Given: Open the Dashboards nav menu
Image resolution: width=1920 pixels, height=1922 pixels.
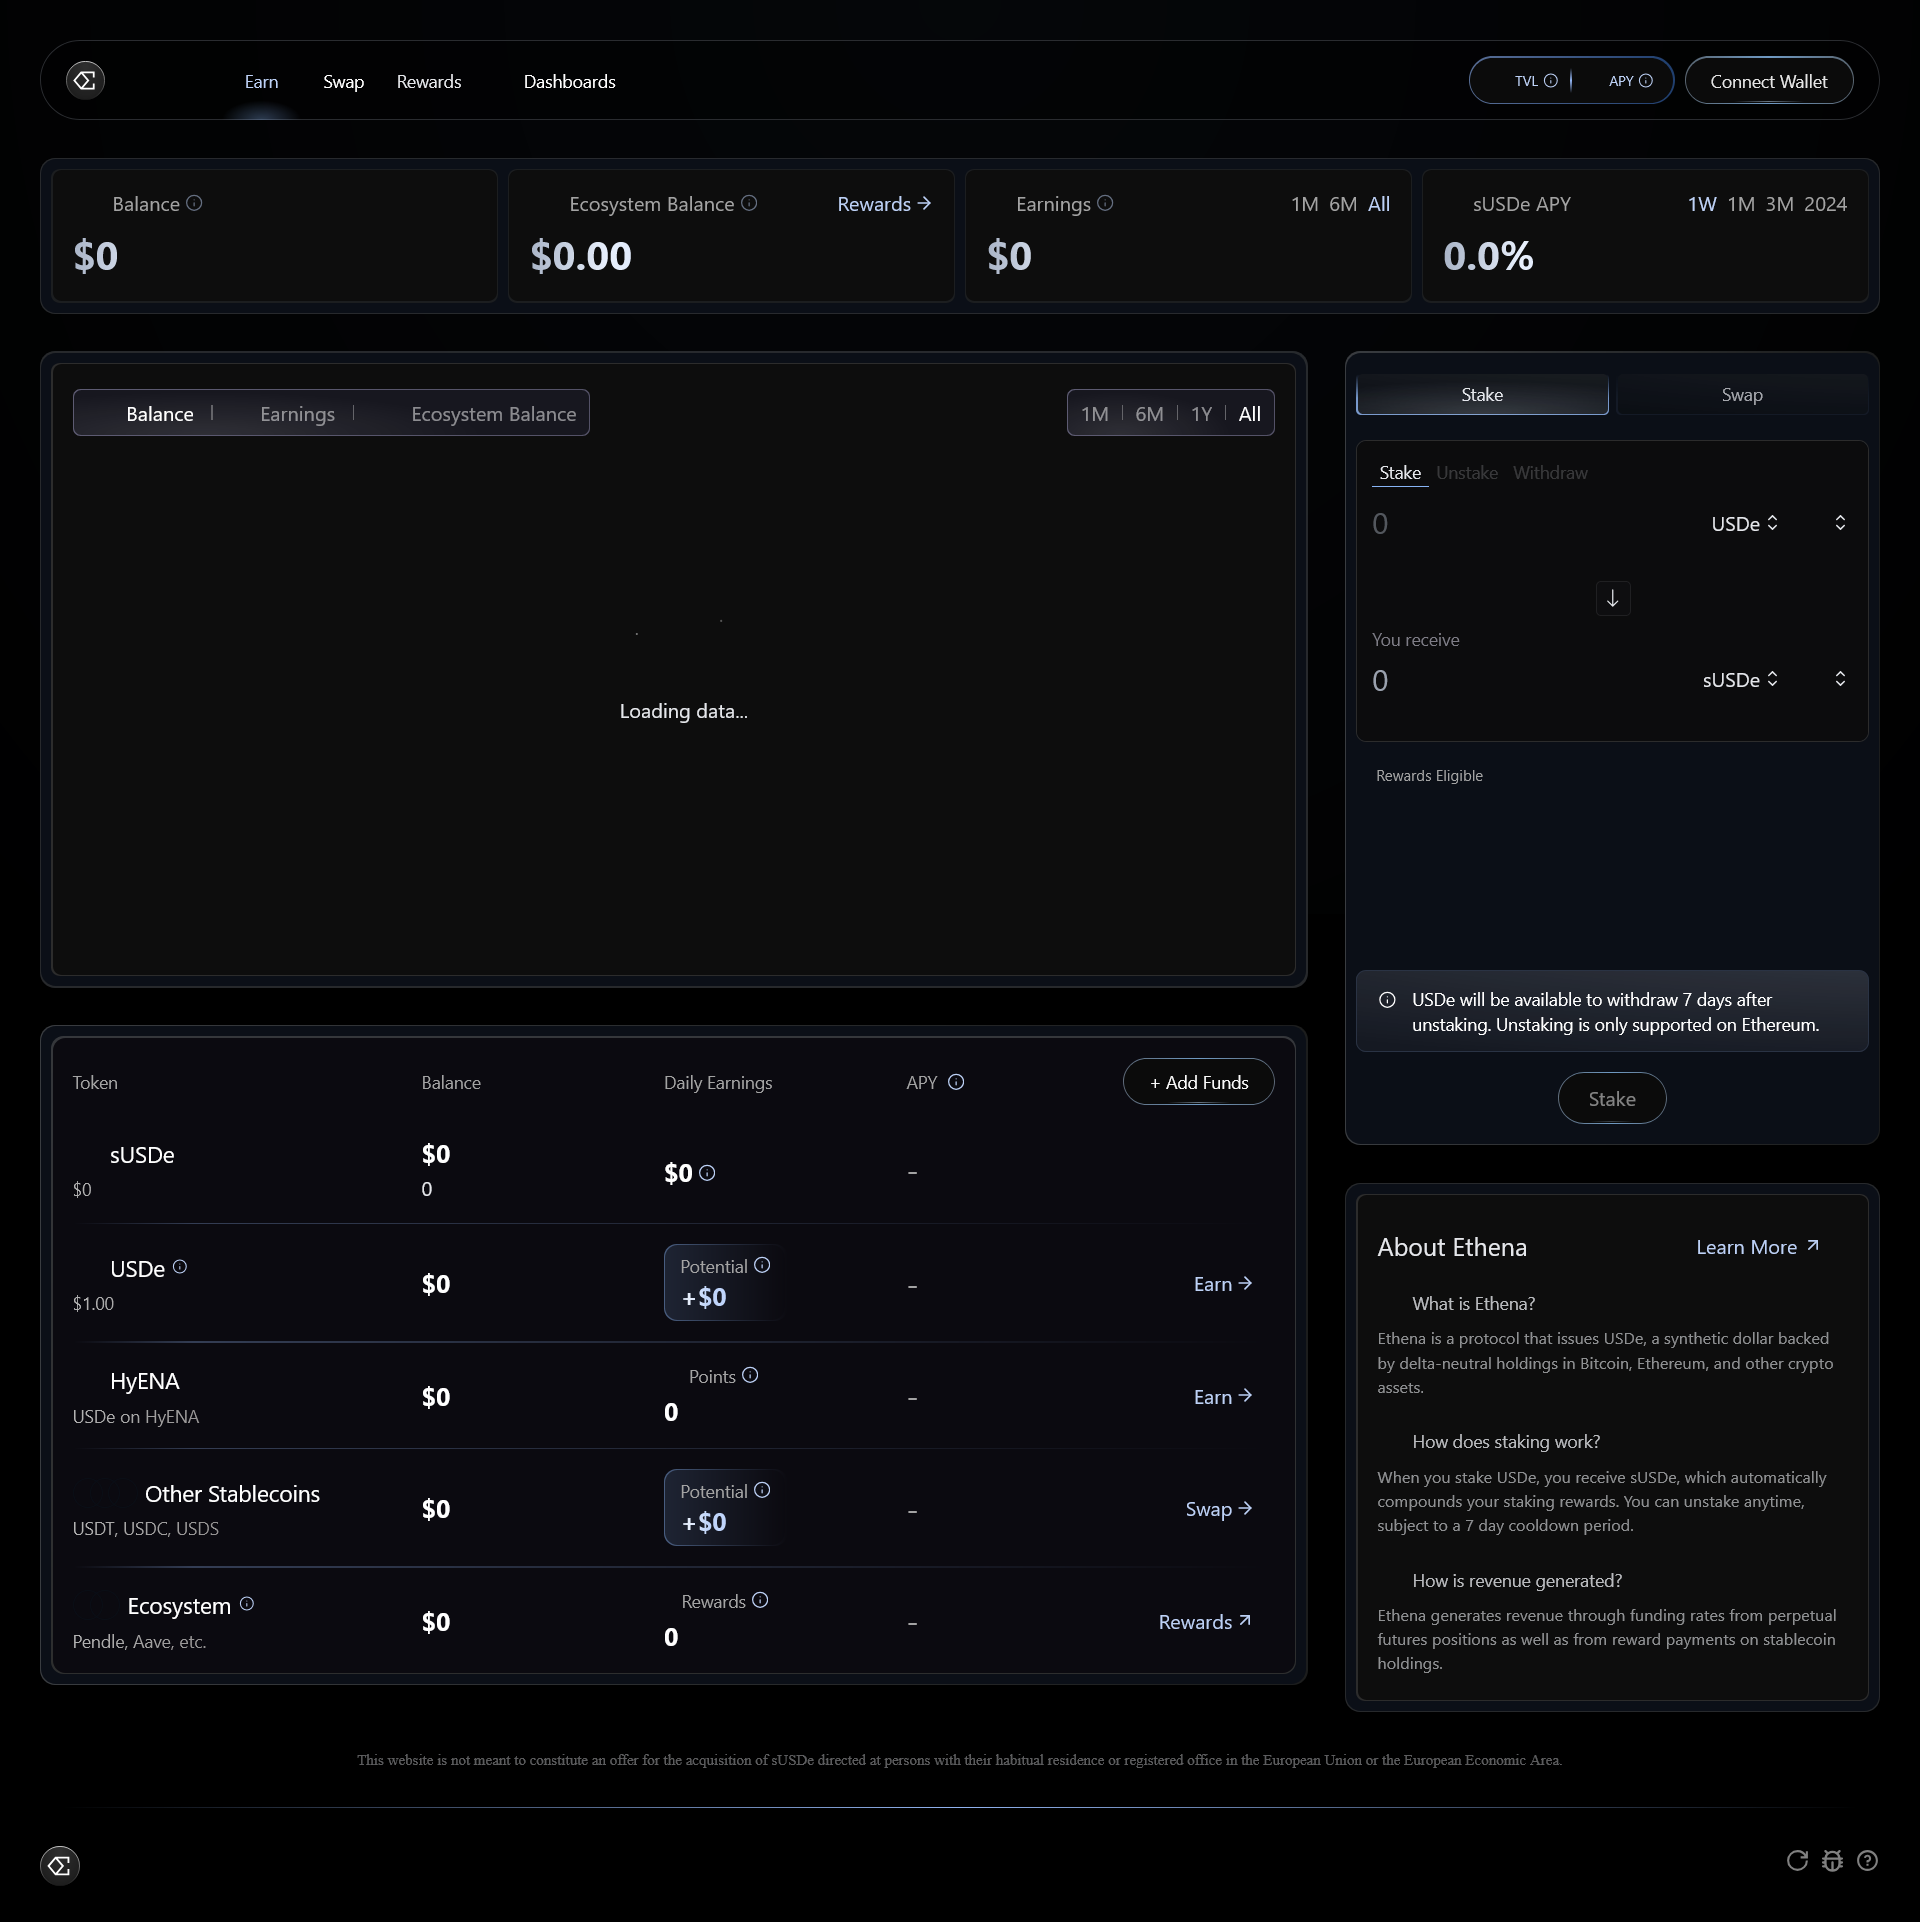Looking at the screenshot, I should tap(569, 82).
